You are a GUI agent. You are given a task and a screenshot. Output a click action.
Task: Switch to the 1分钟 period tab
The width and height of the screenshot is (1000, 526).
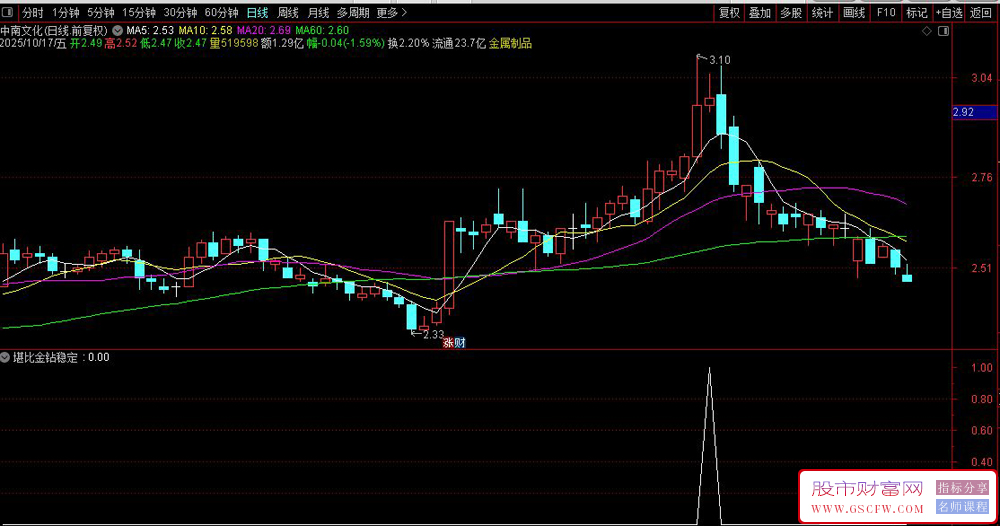click(66, 13)
